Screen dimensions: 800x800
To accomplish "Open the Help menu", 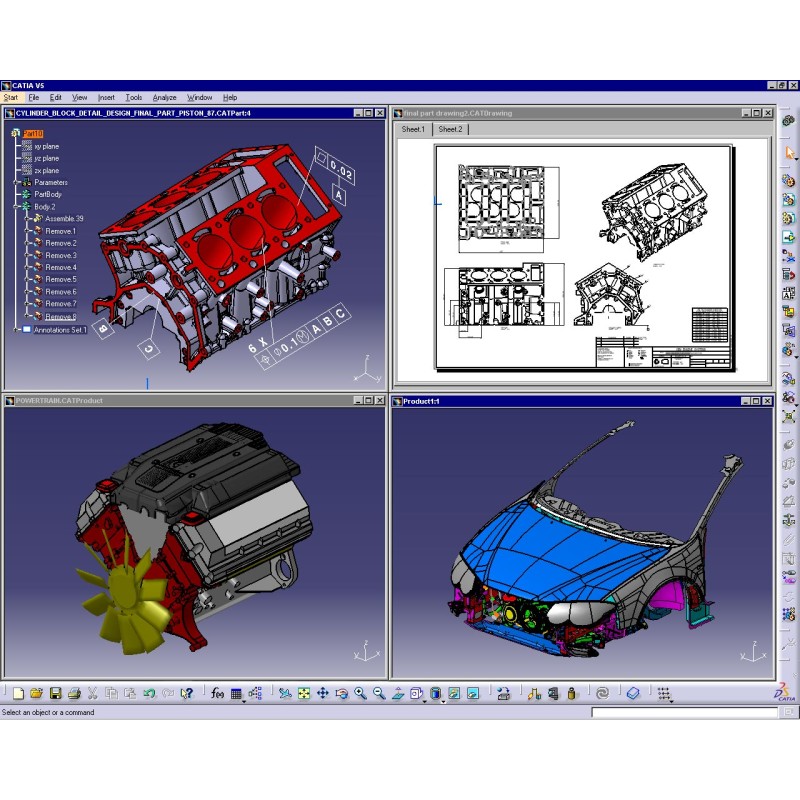I will coord(230,97).
